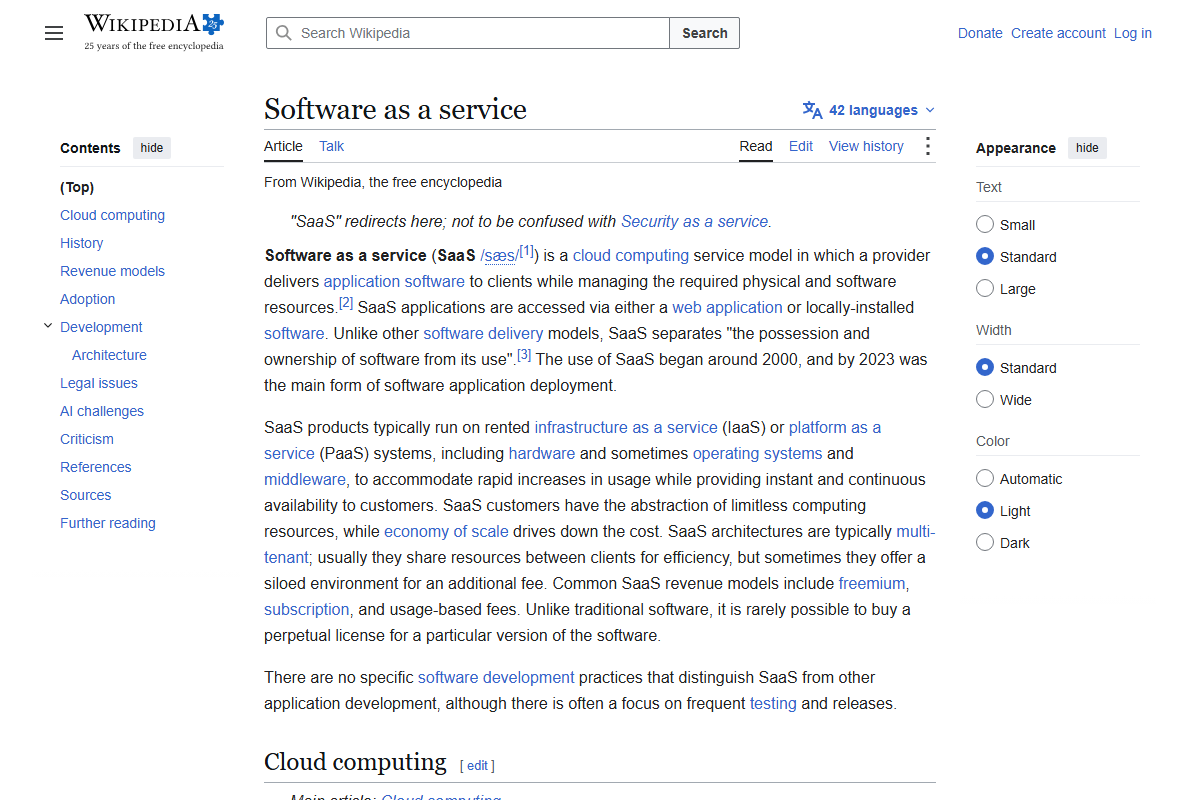This screenshot has width=1200, height=800.
Task: Click the Log in link
Action: coord(1133,33)
